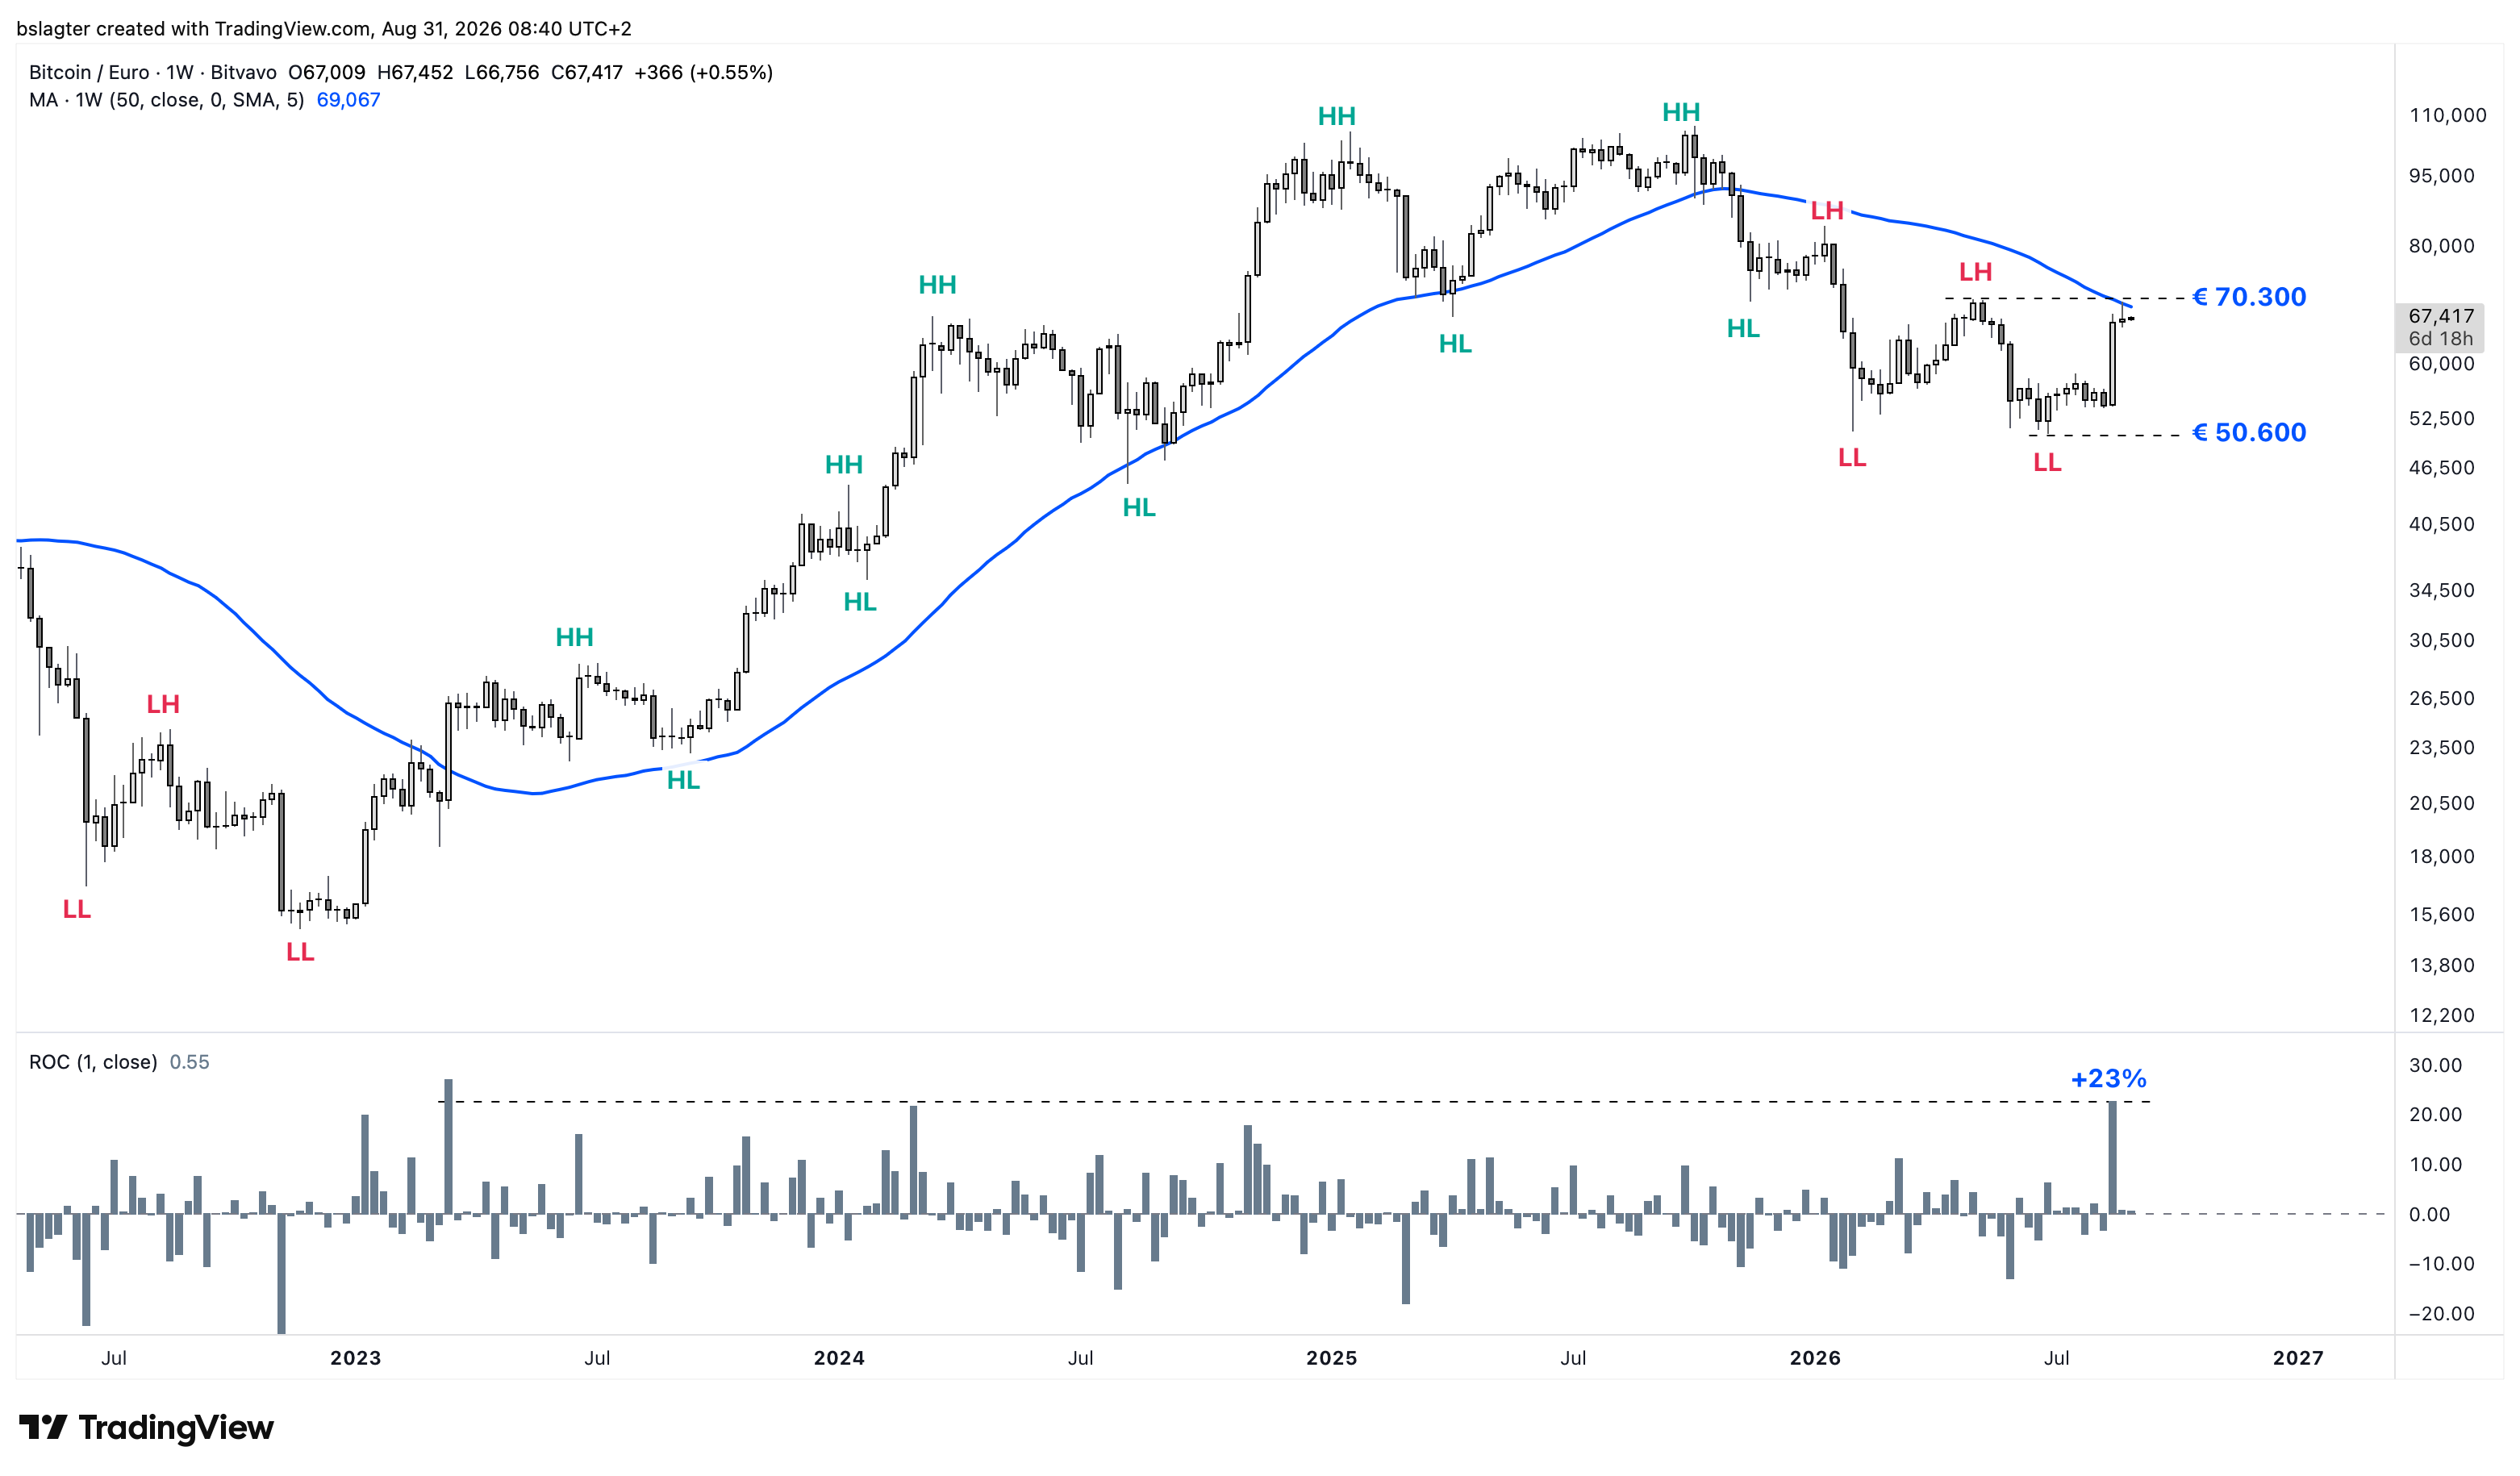
Task: Click the 13,800 price axis label
Action: (x=2442, y=965)
